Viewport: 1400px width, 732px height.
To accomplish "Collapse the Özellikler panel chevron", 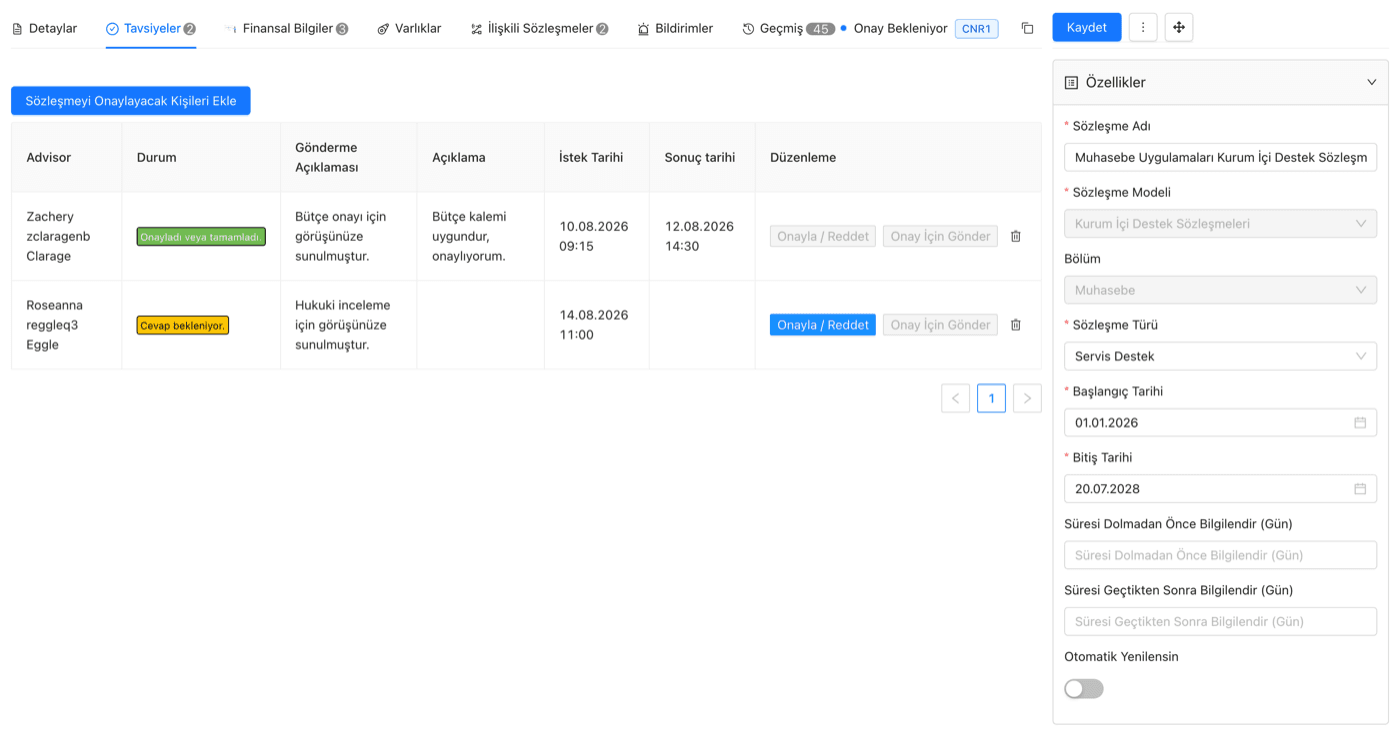I will click(x=1371, y=82).
